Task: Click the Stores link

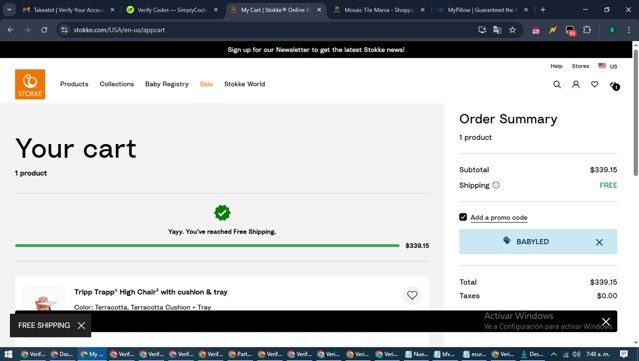Action: (580, 66)
